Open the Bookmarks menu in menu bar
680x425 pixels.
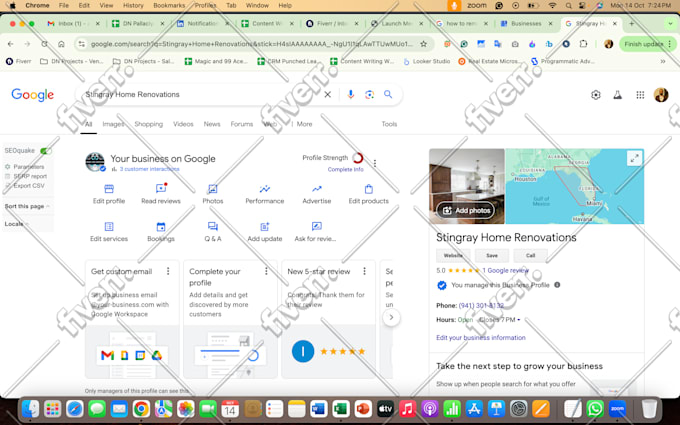pyautogui.click(x=169, y=5)
